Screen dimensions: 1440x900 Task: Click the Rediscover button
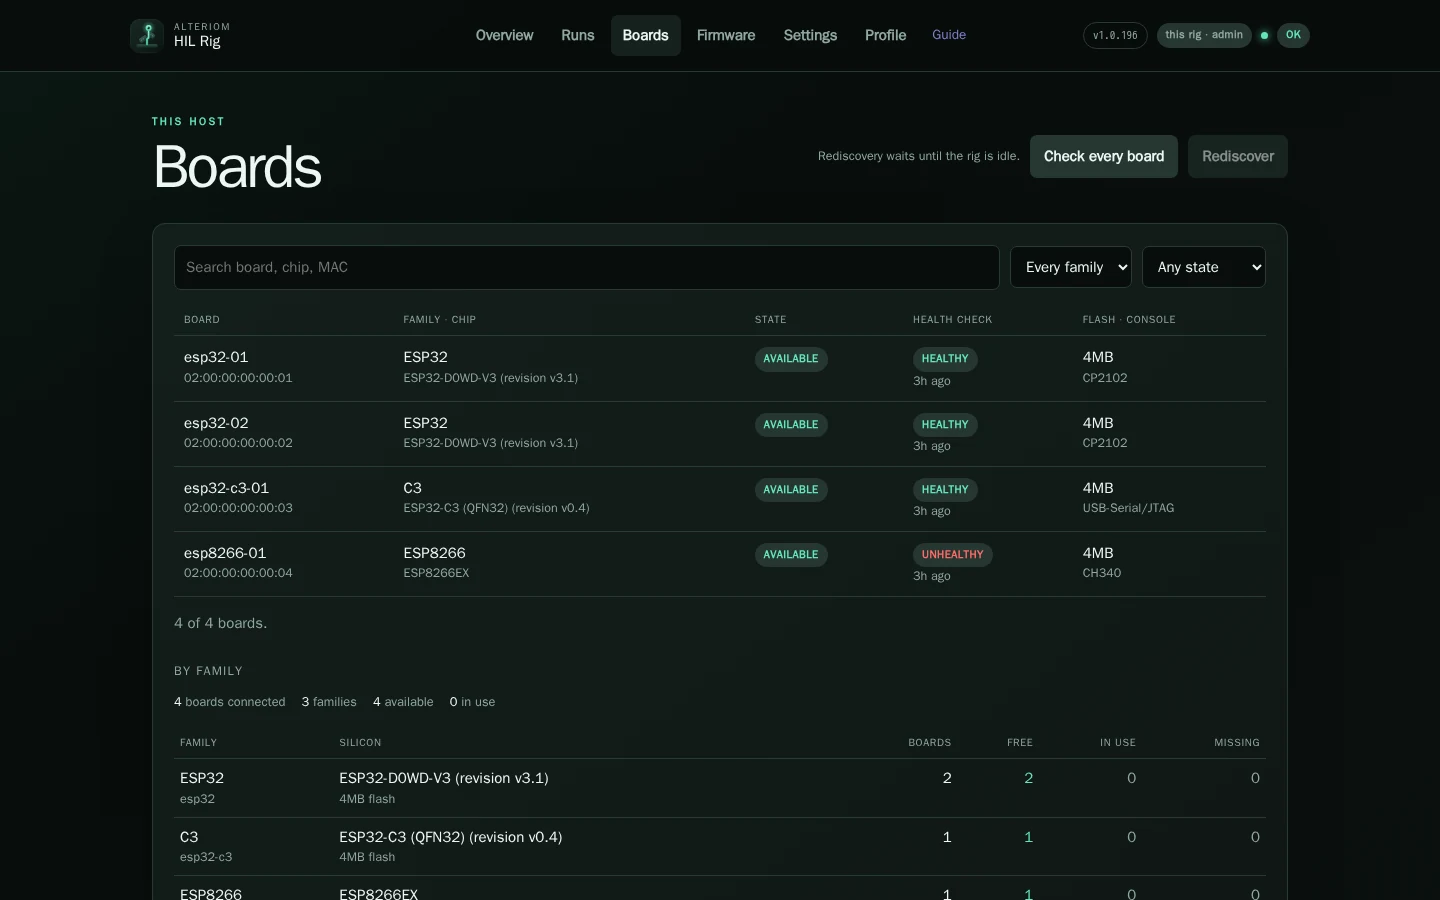coord(1238,156)
